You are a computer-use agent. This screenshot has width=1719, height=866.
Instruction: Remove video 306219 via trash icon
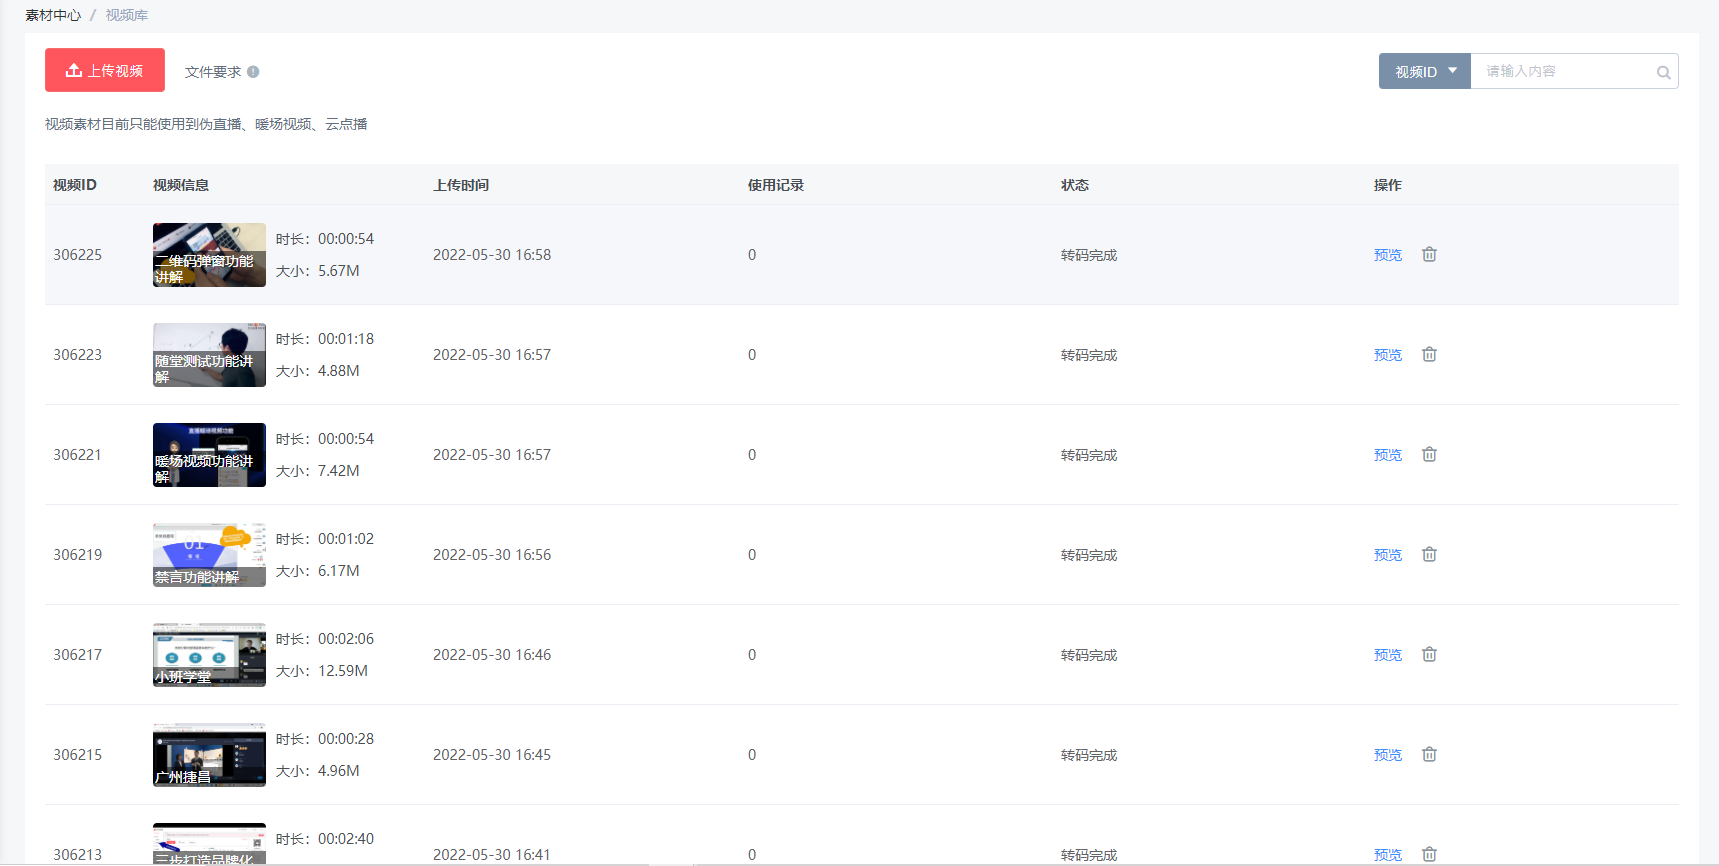pyautogui.click(x=1429, y=555)
